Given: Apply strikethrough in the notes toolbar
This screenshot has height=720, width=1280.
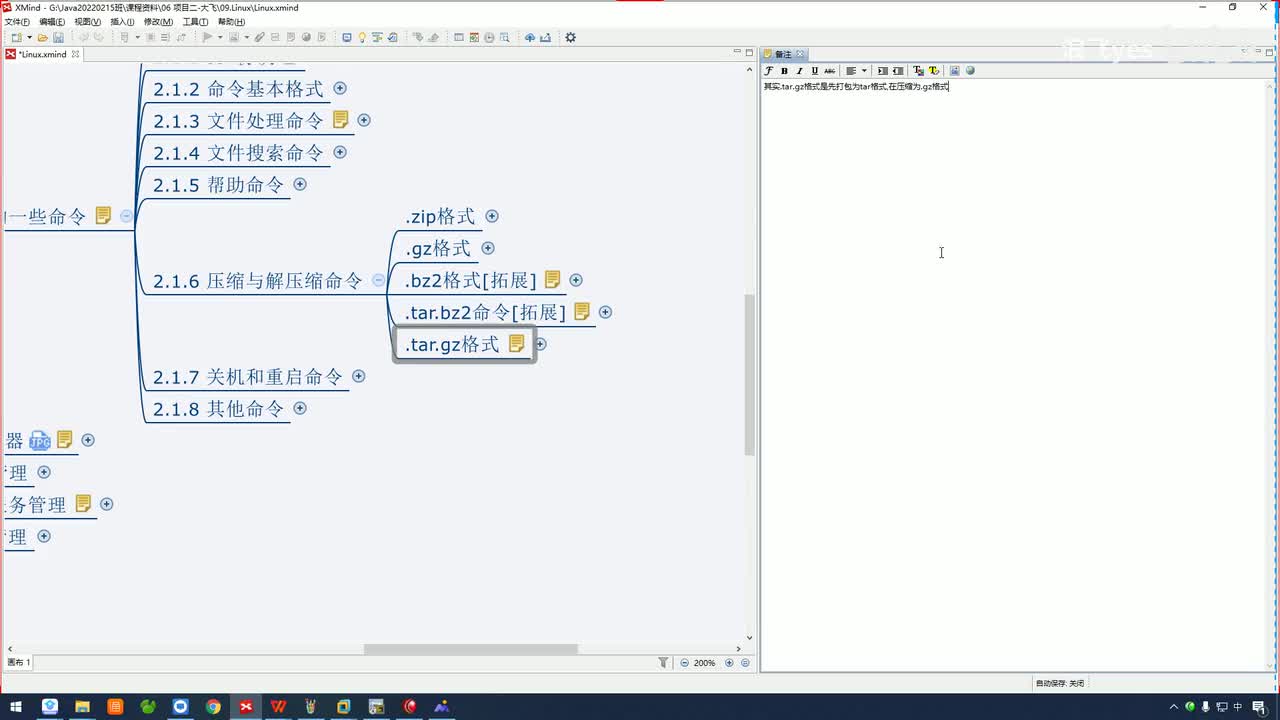Looking at the screenshot, I should click(x=830, y=71).
